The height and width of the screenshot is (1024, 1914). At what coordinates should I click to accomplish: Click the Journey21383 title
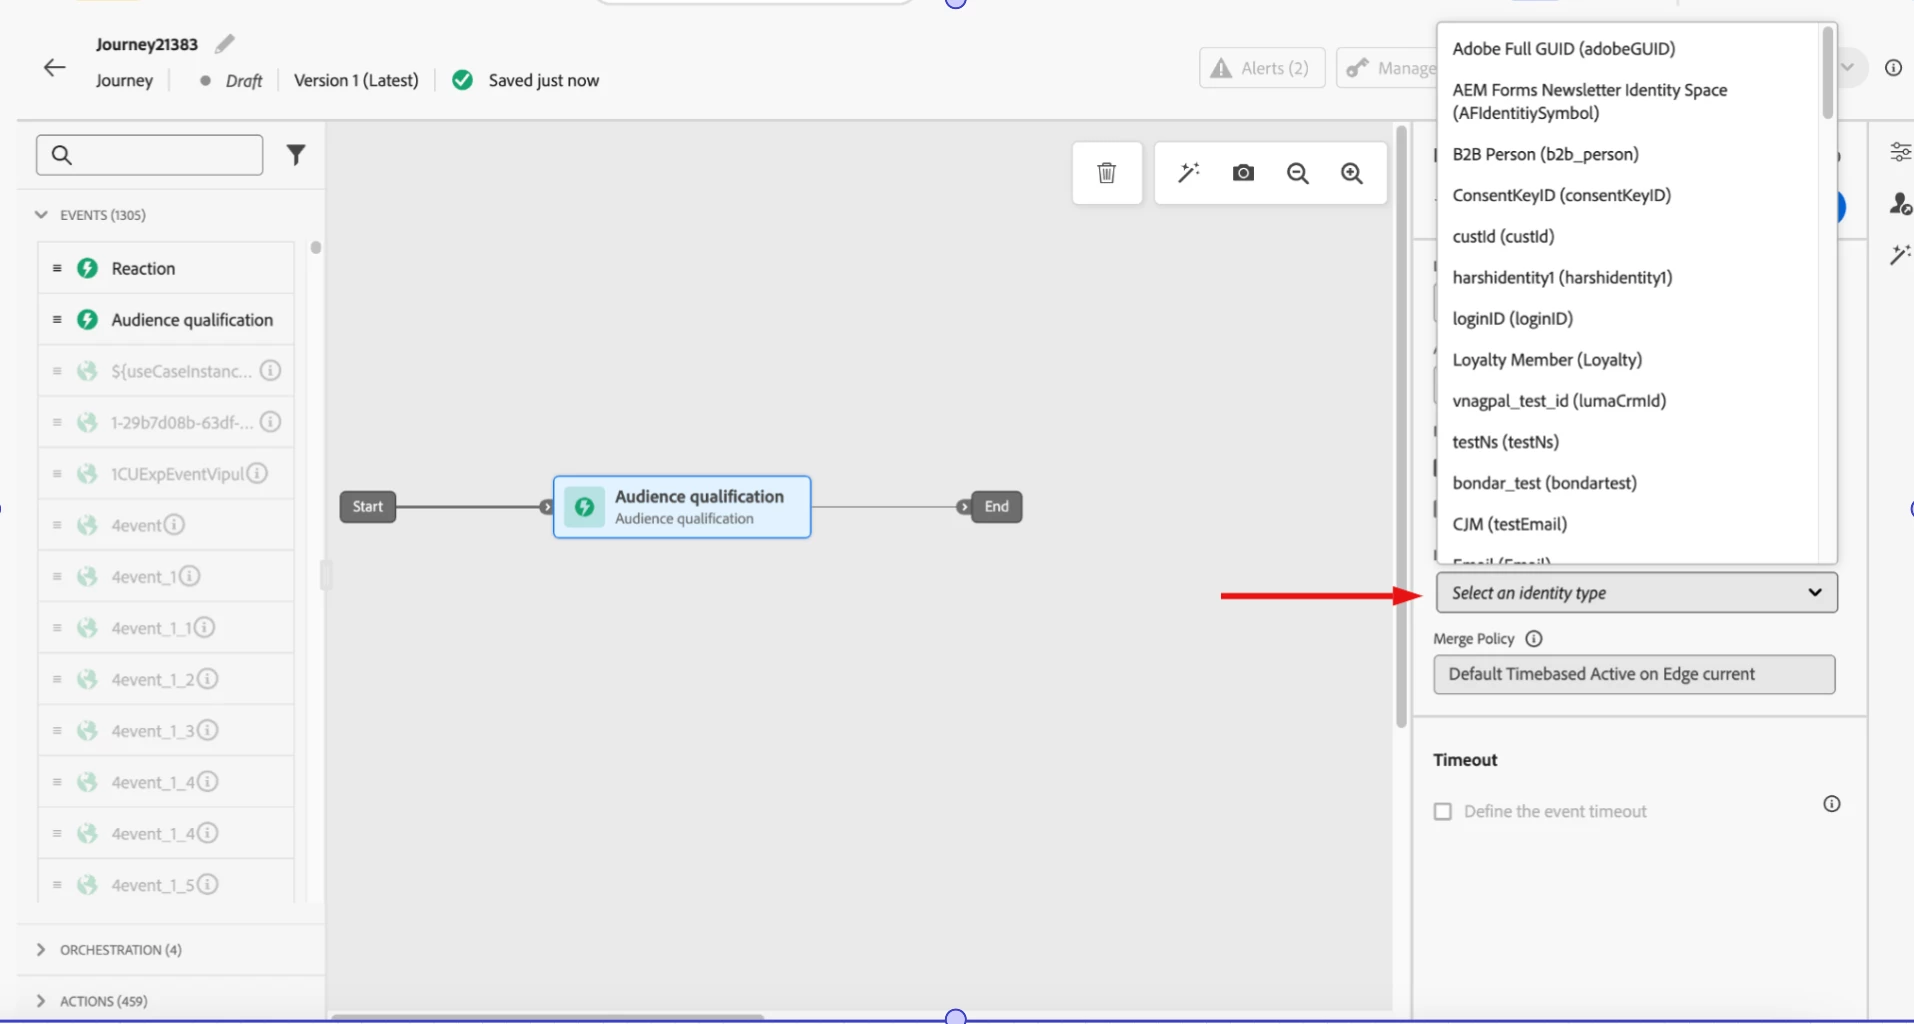click(147, 44)
